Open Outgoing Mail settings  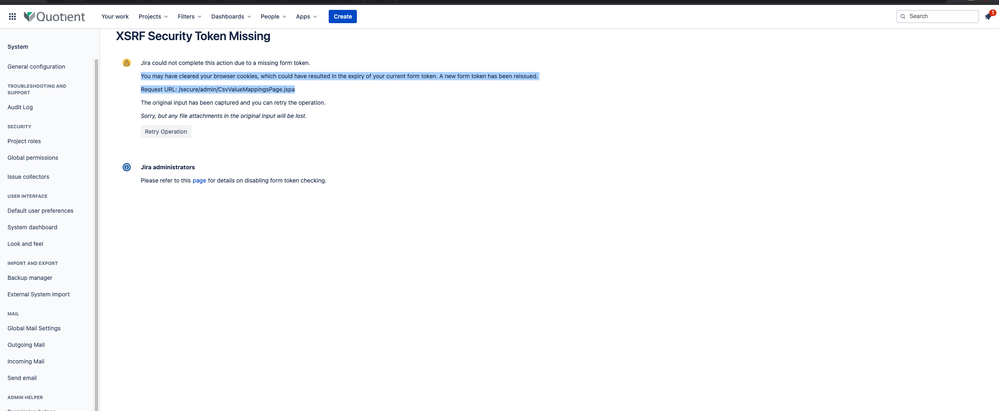pos(26,345)
